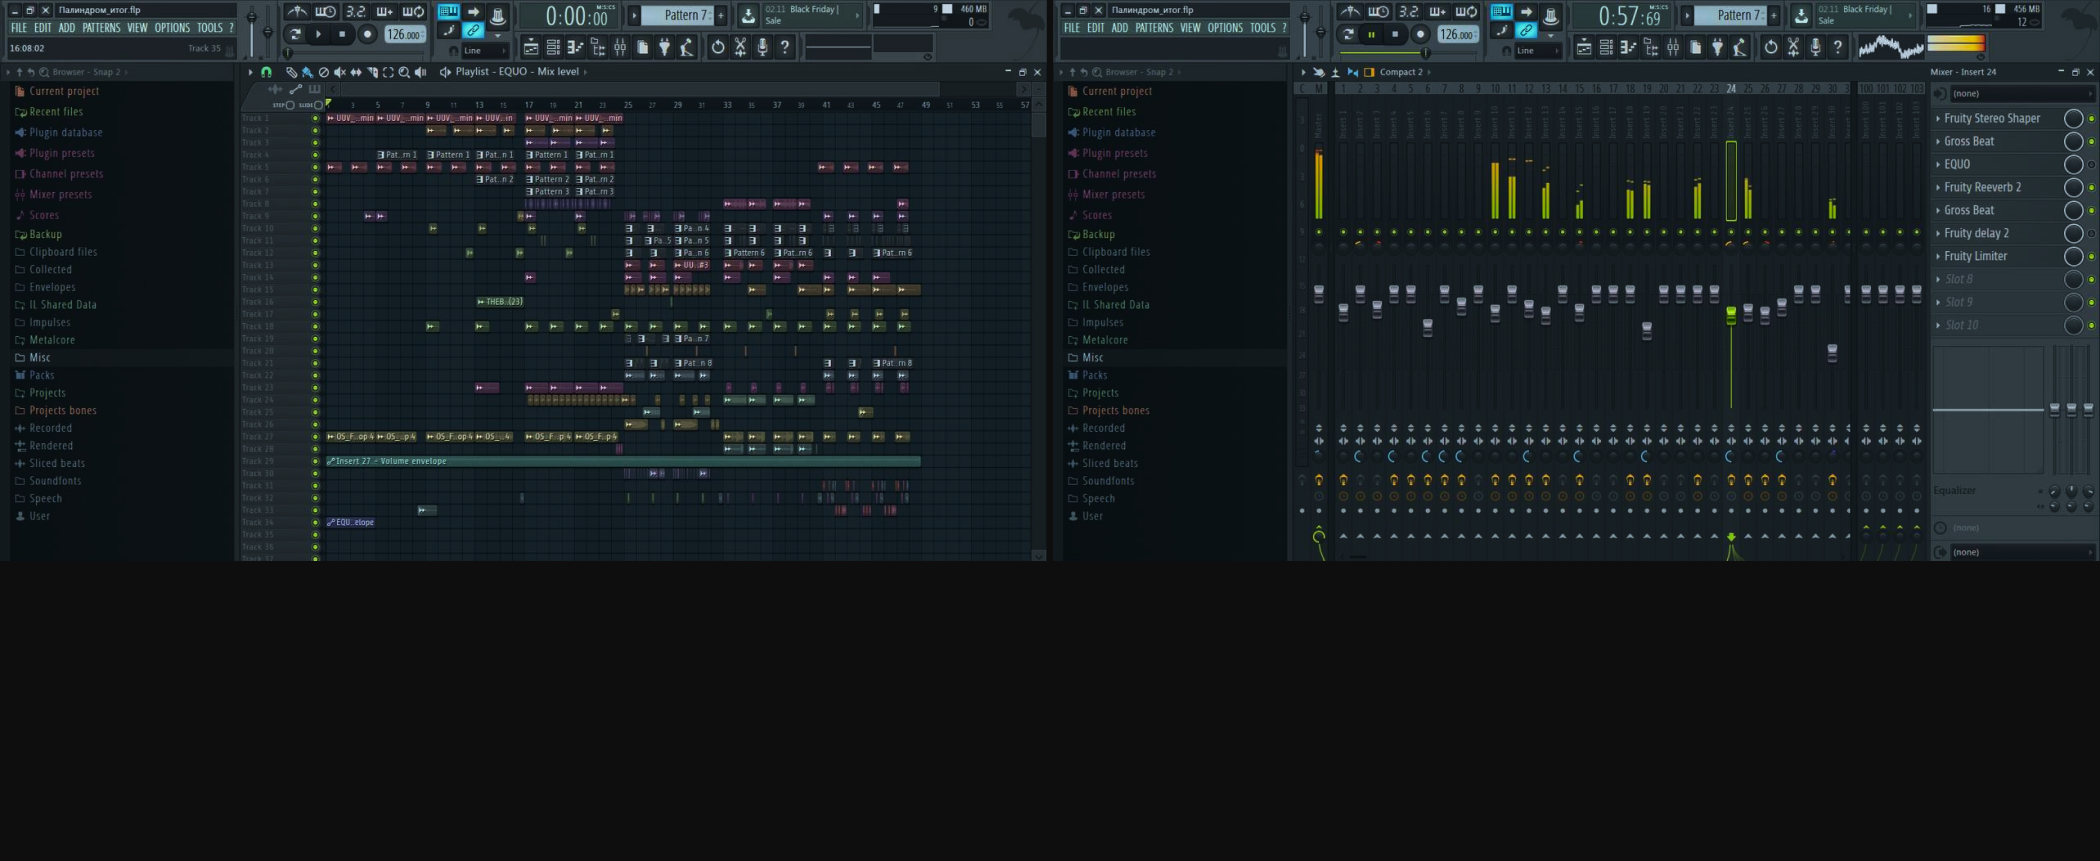Disable the Fruity Limiter effect slot LED
Image resolution: width=2100 pixels, height=861 pixels.
2091,257
